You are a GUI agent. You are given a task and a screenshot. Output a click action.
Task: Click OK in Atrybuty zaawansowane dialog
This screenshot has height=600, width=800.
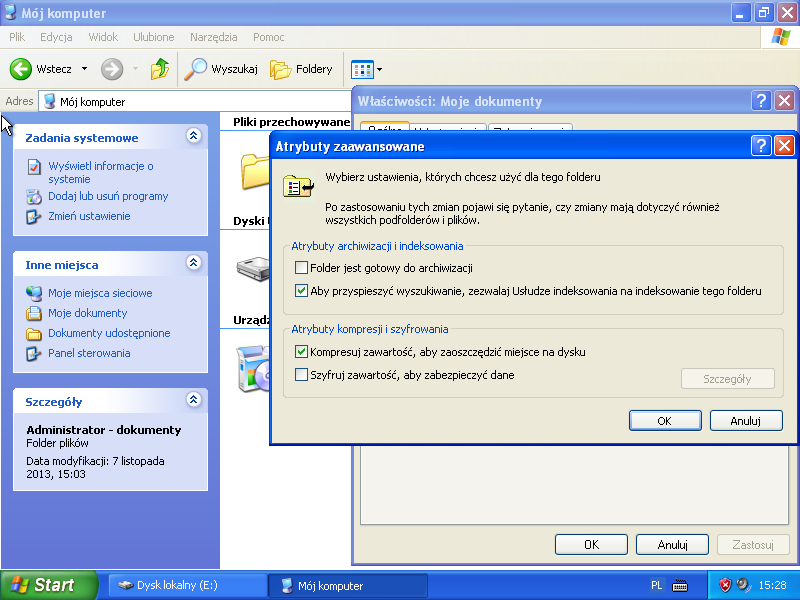tap(664, 421)
